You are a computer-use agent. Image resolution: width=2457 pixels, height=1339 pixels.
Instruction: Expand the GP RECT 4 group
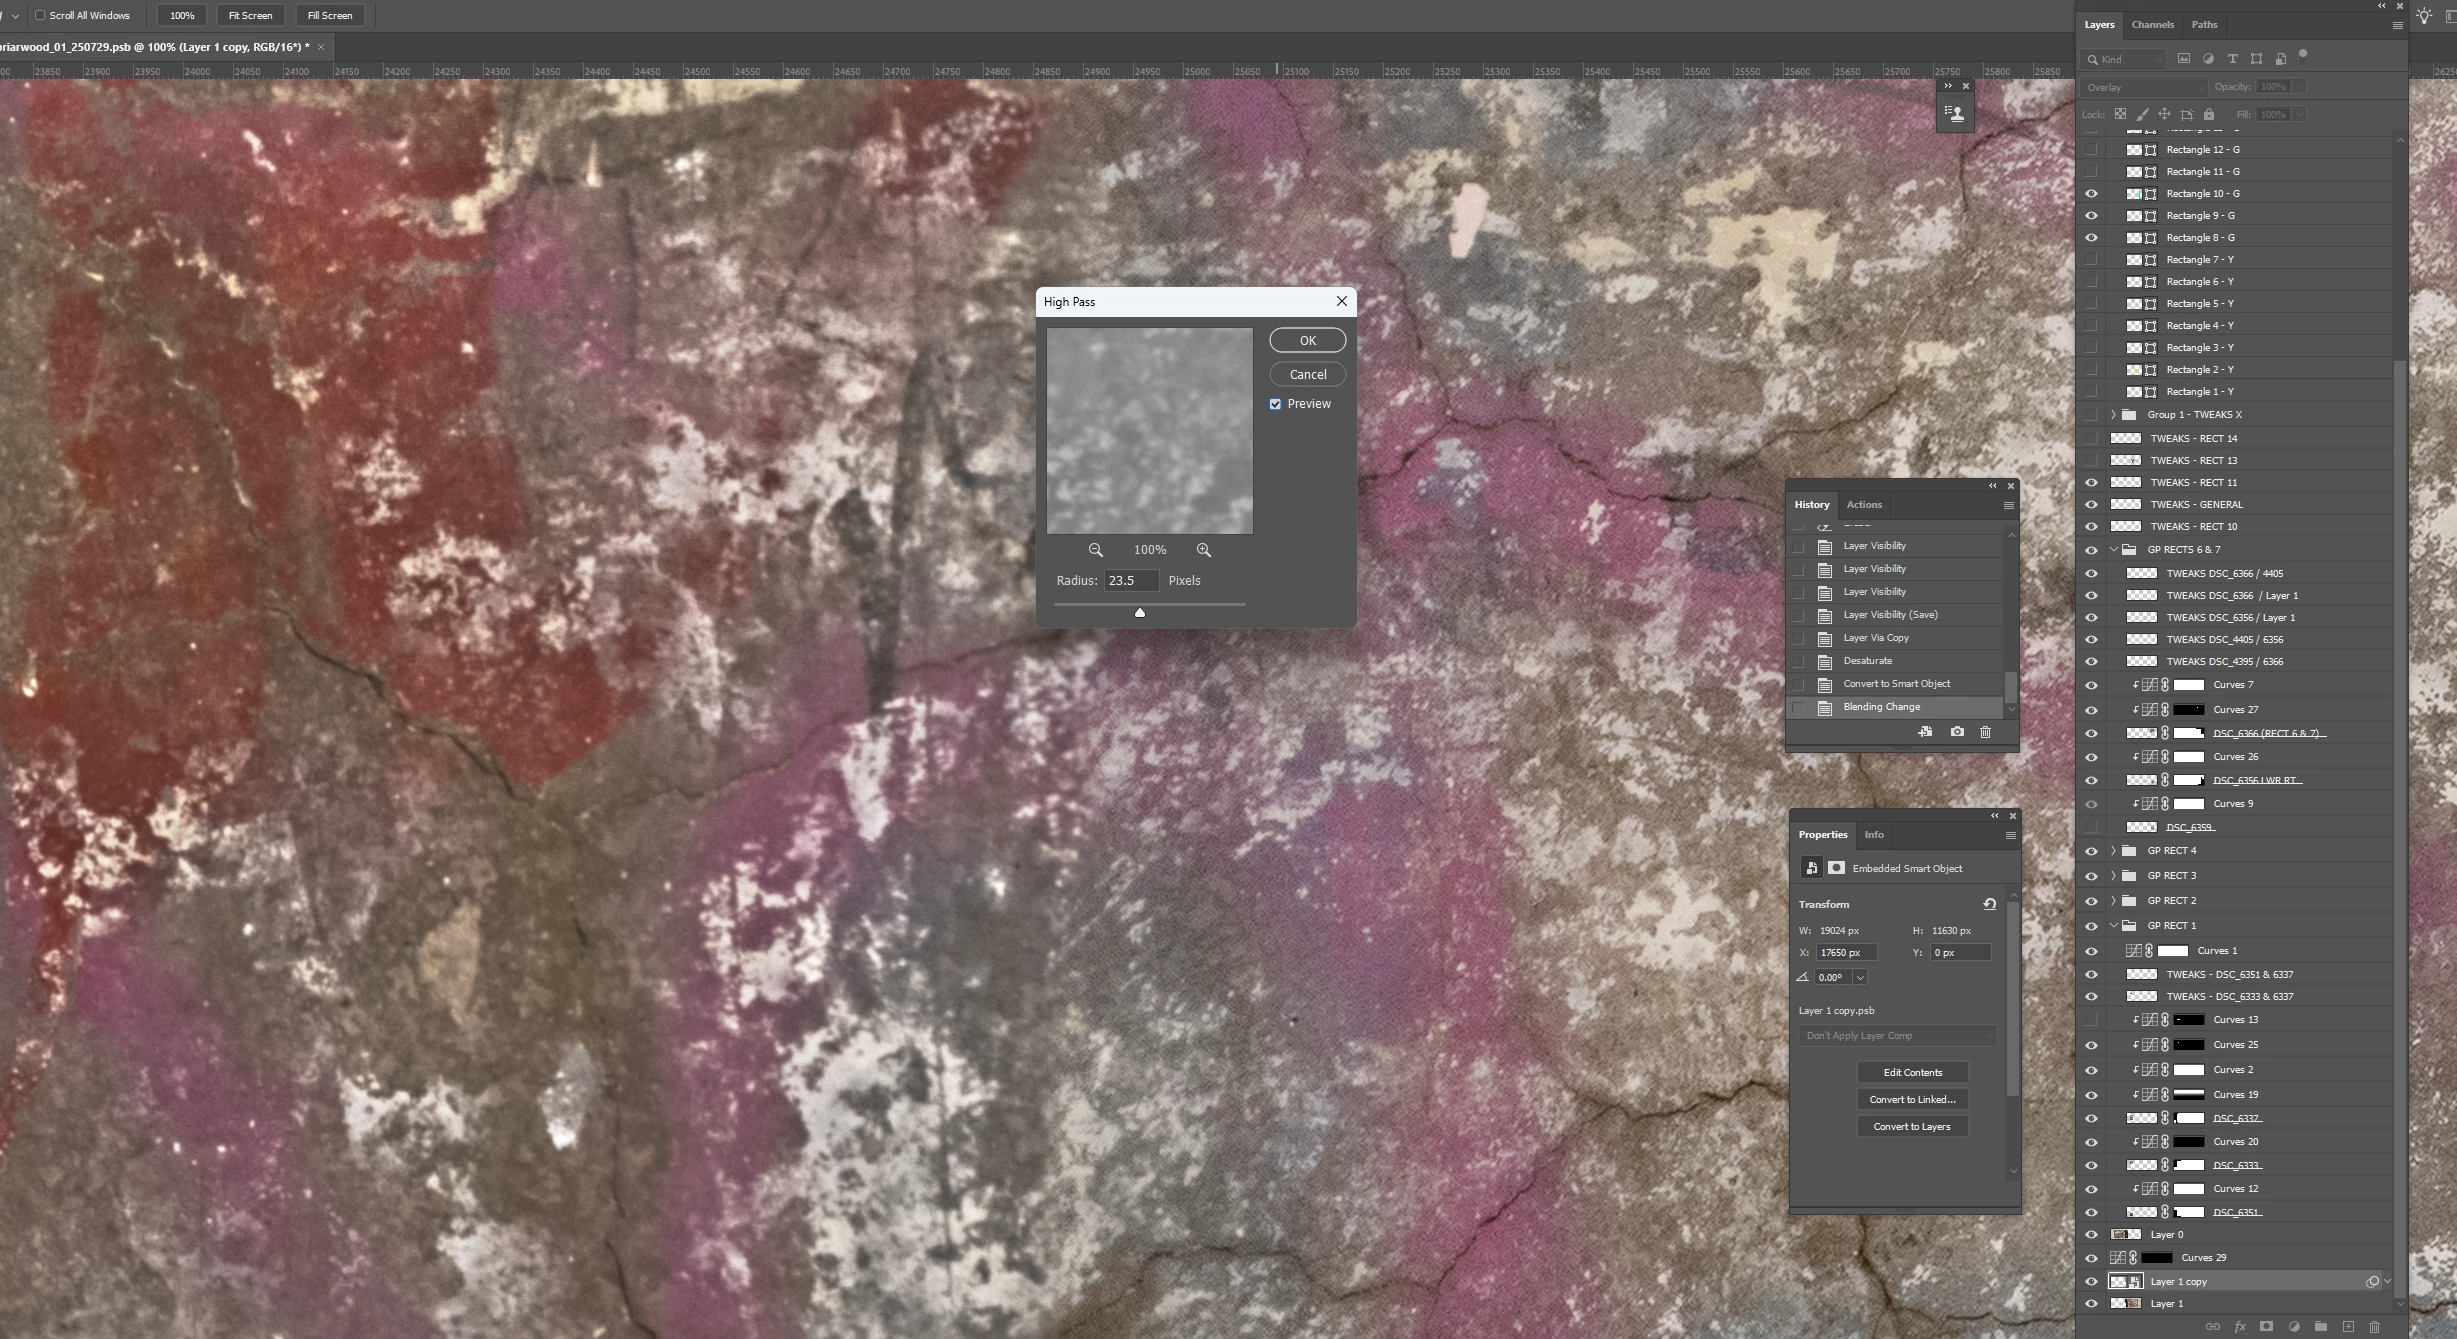2113,851
